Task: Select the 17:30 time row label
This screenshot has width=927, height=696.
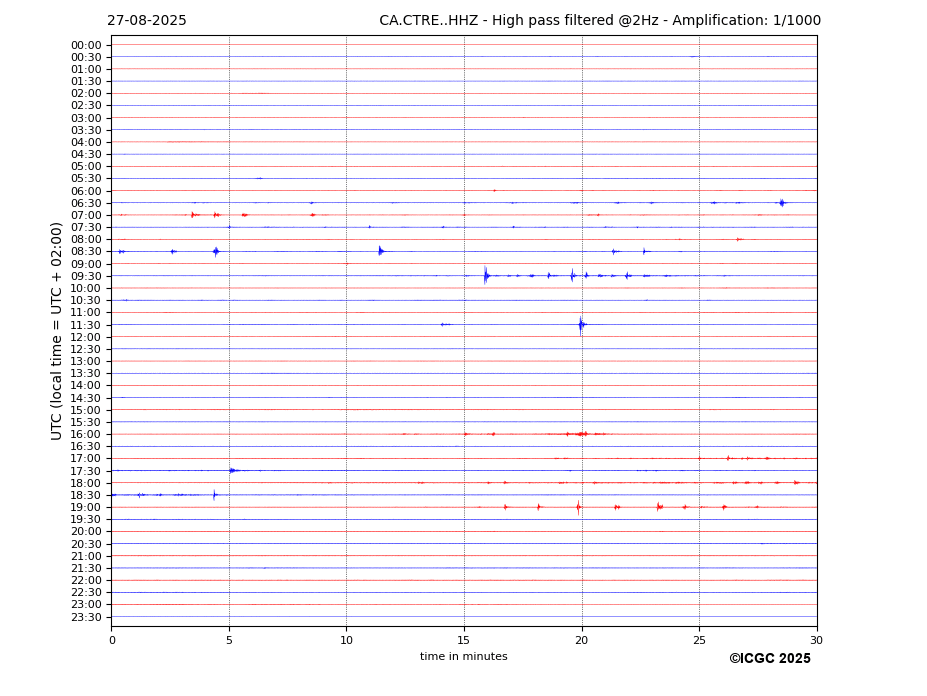Action: pyautogui.click(x=86, y=471)
